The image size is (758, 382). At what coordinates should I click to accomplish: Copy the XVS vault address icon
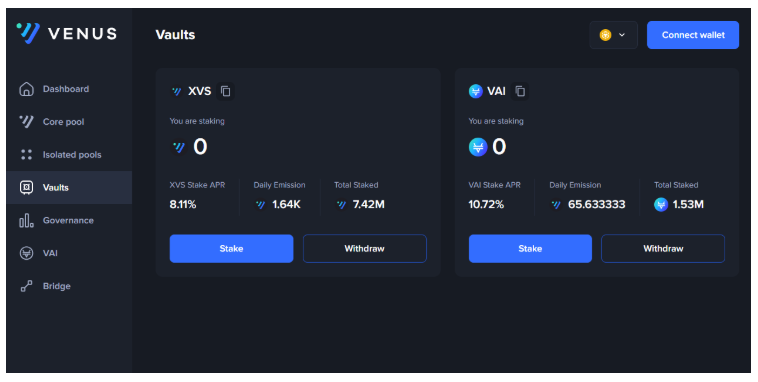[x=226, y=91]
